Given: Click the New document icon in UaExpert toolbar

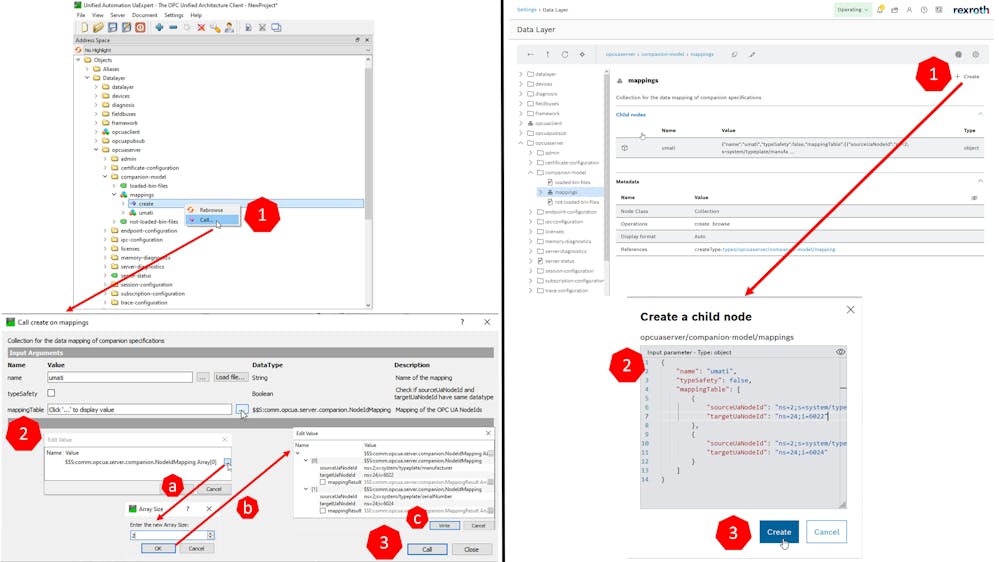Looking at the screenshot, I should coord(84,27).
